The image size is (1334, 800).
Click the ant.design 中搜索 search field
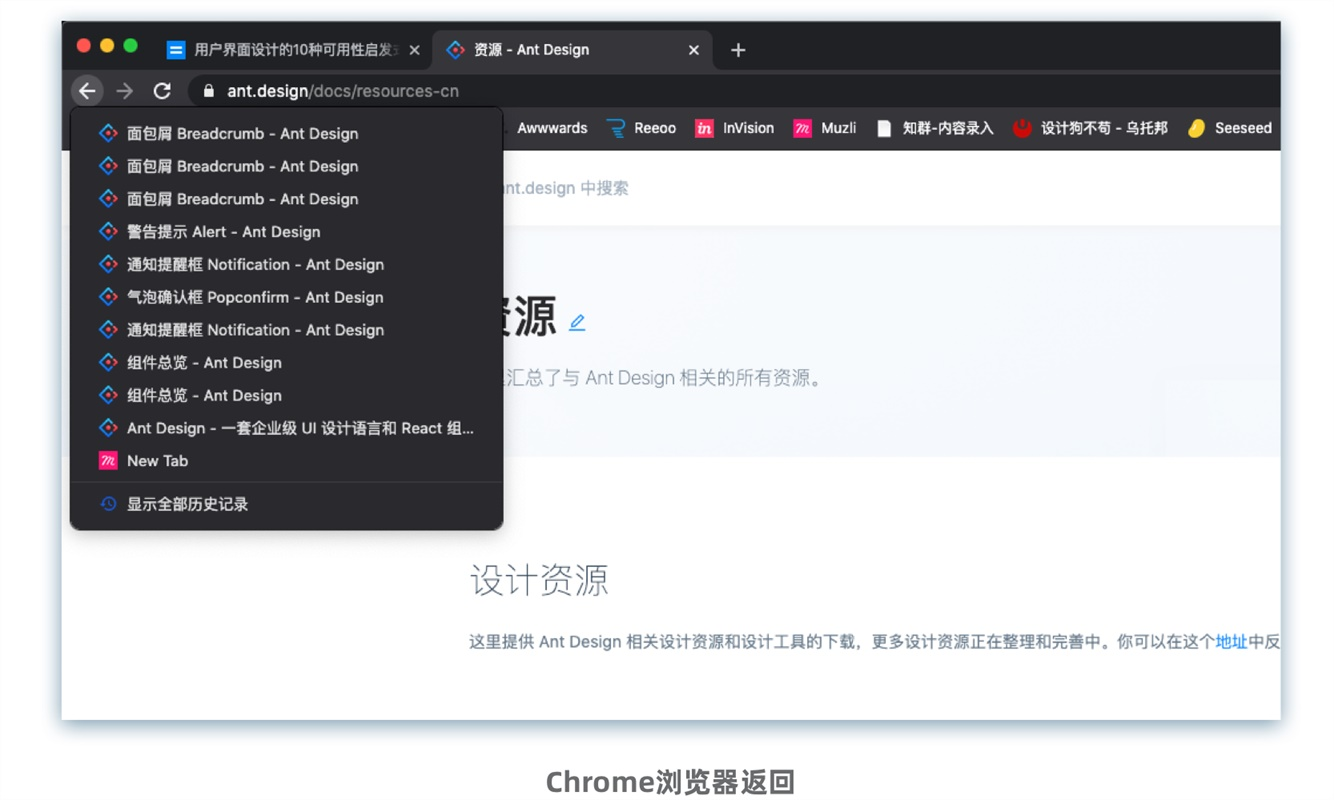565,188
